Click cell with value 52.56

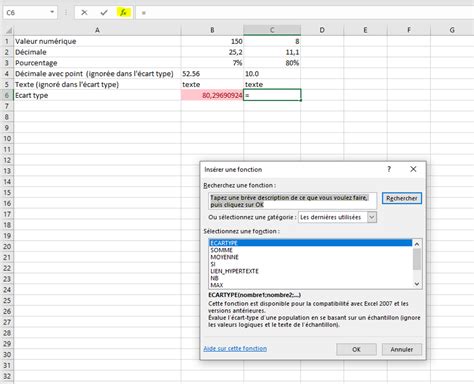pyautogui.click(x=212, y=74)
